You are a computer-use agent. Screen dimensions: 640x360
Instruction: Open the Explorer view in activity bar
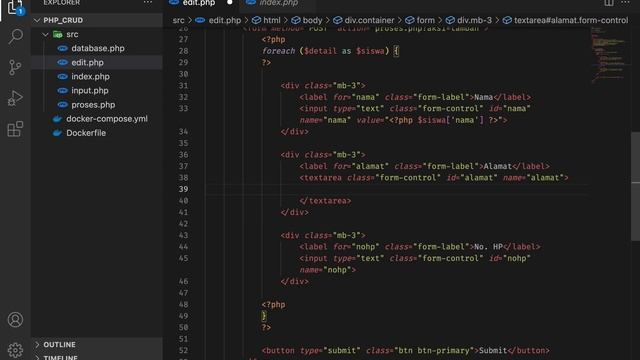(x=15, y=7)
